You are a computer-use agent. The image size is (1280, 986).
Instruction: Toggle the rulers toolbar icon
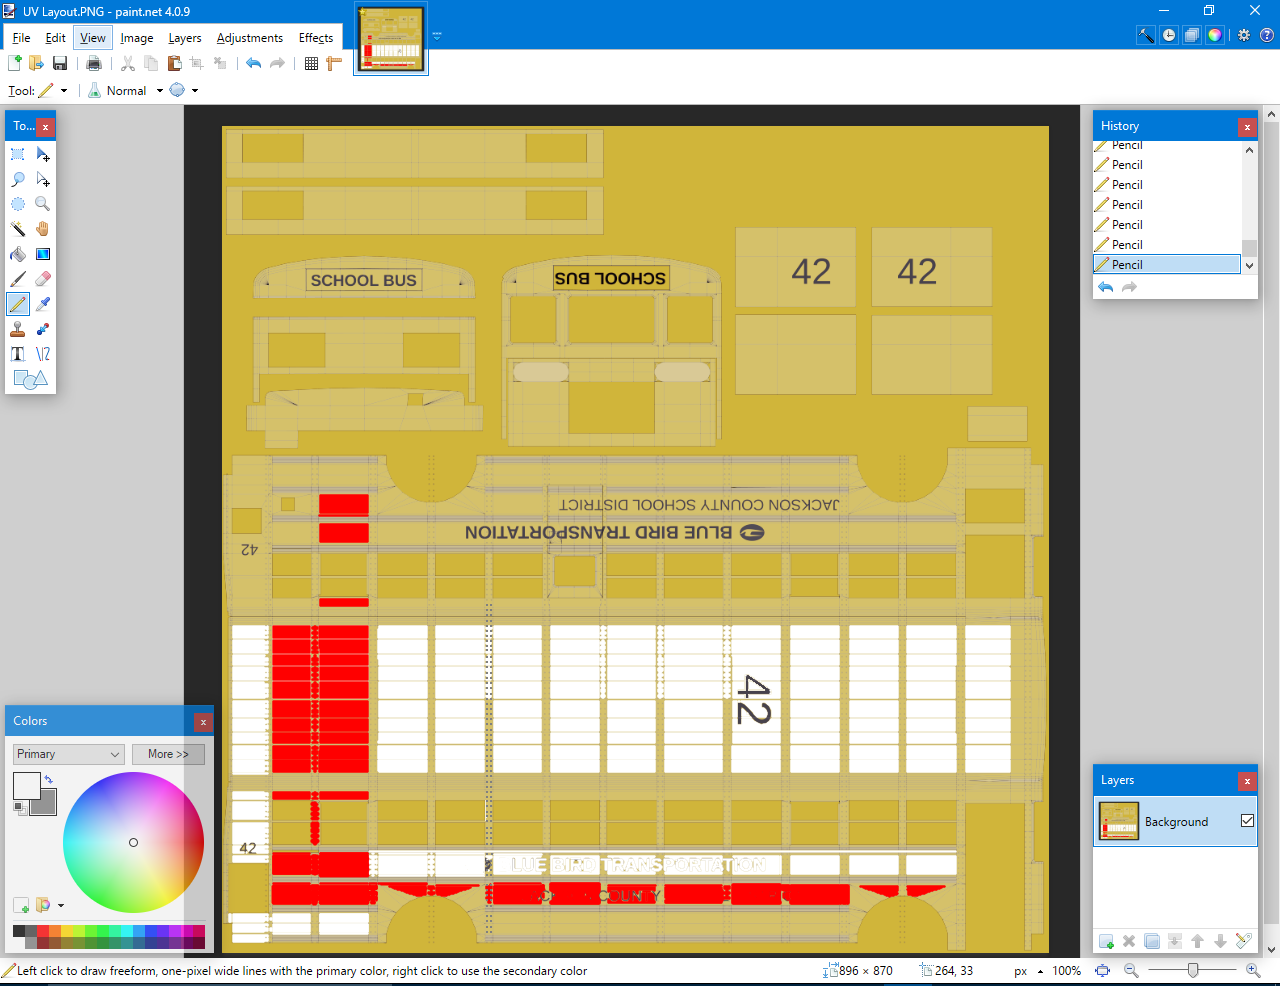tap(334, 63)
